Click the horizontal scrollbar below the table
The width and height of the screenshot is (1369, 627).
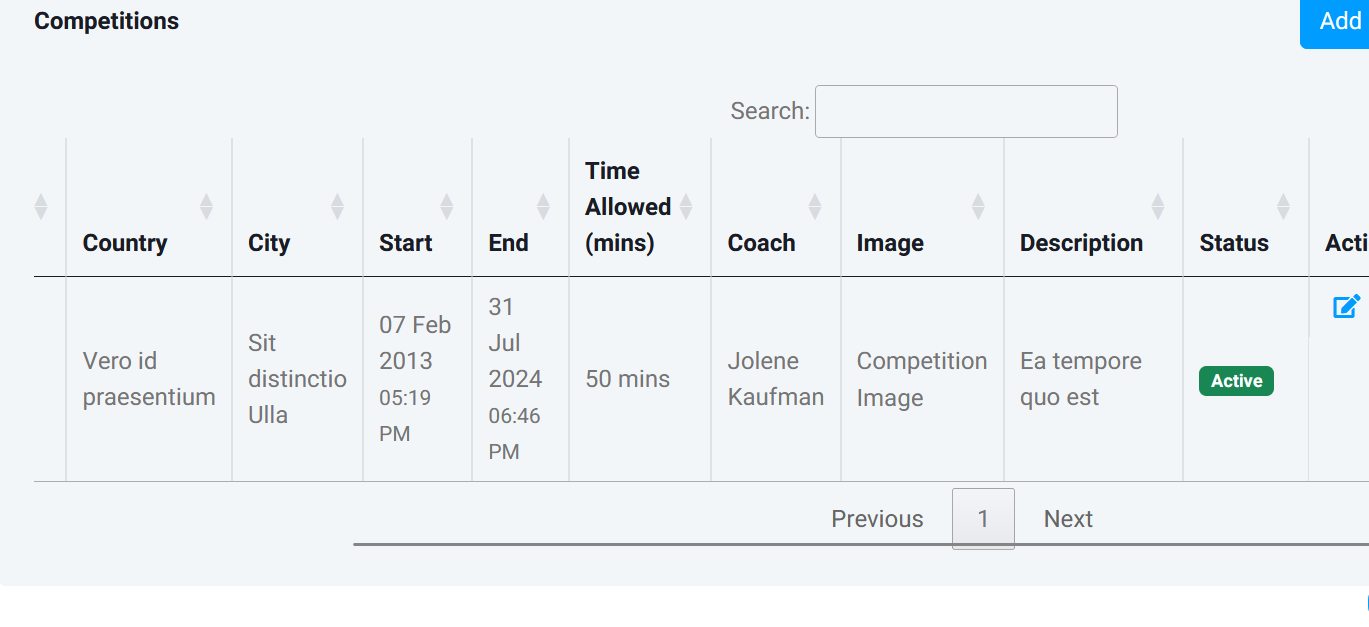tap(860, 545)
